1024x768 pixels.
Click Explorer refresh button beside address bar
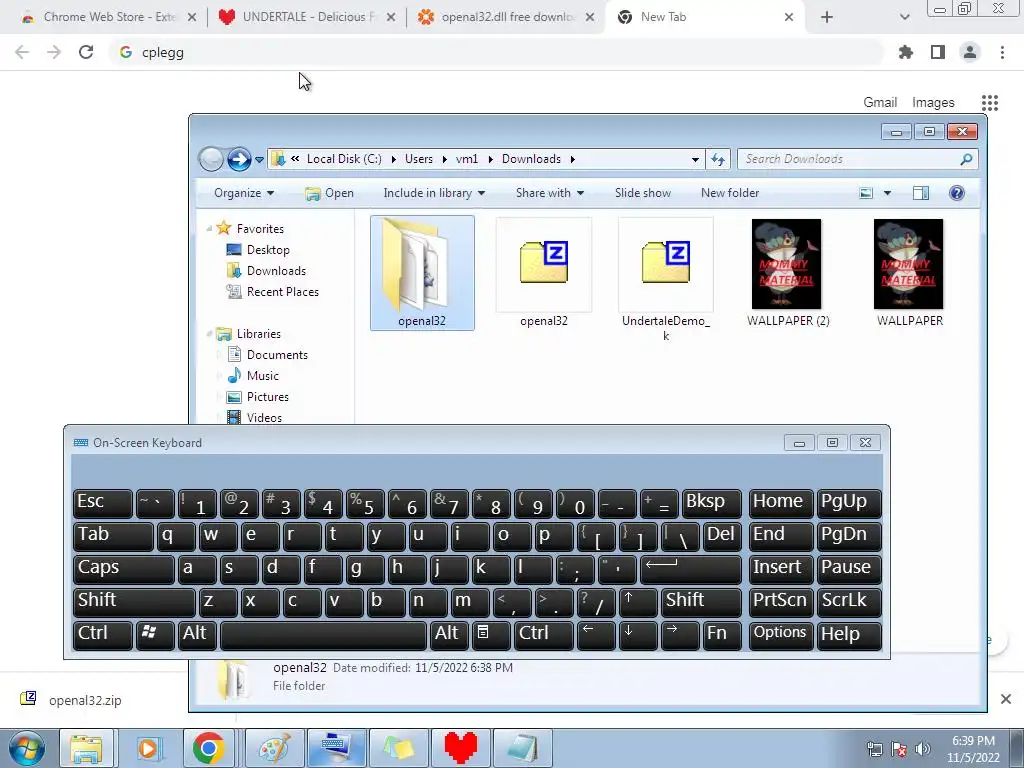click(x=718, y=159)
